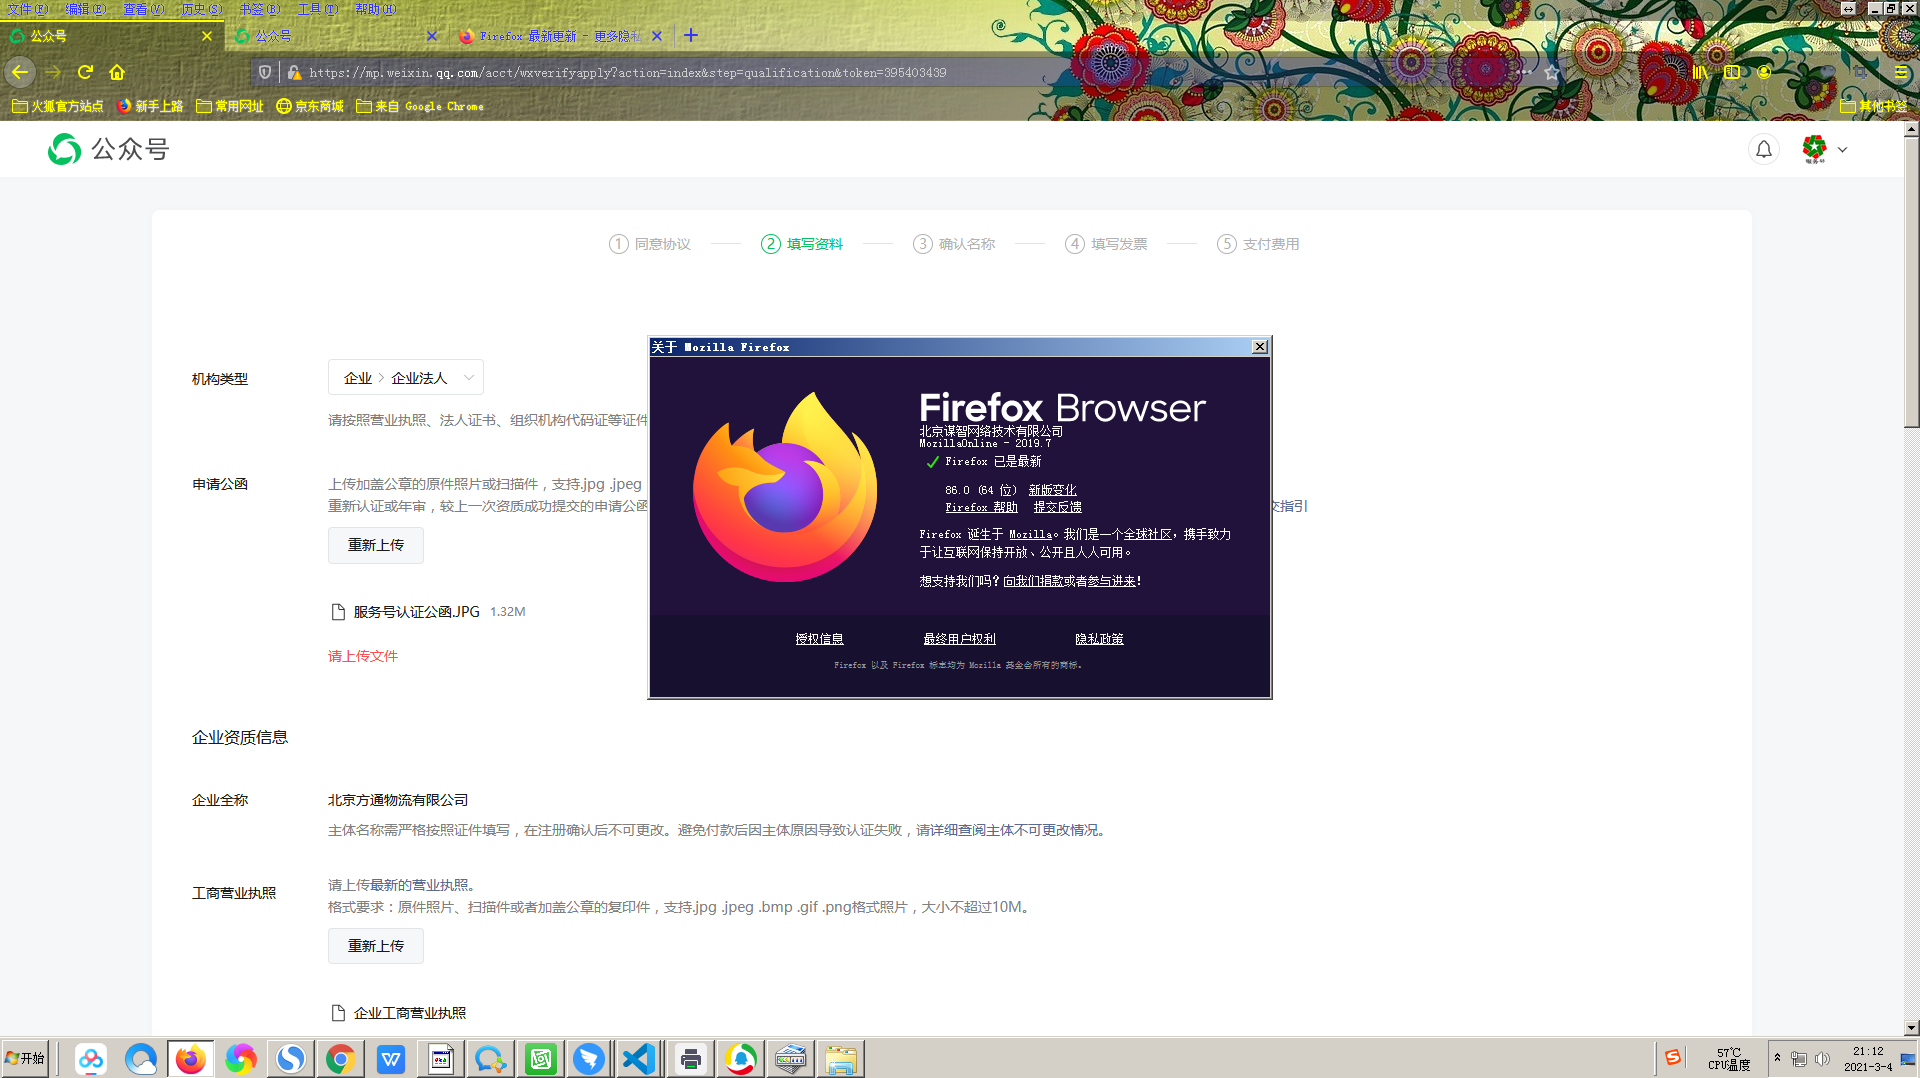The image size is (1920, 1078).
Task: Click the site security padlock icon
Action: coord(294,72)
